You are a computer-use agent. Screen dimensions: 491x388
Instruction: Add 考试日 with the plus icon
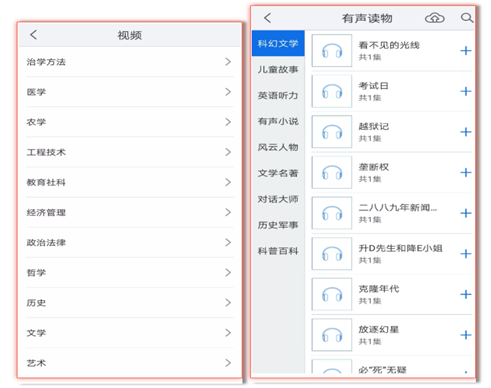click(466, 91)
